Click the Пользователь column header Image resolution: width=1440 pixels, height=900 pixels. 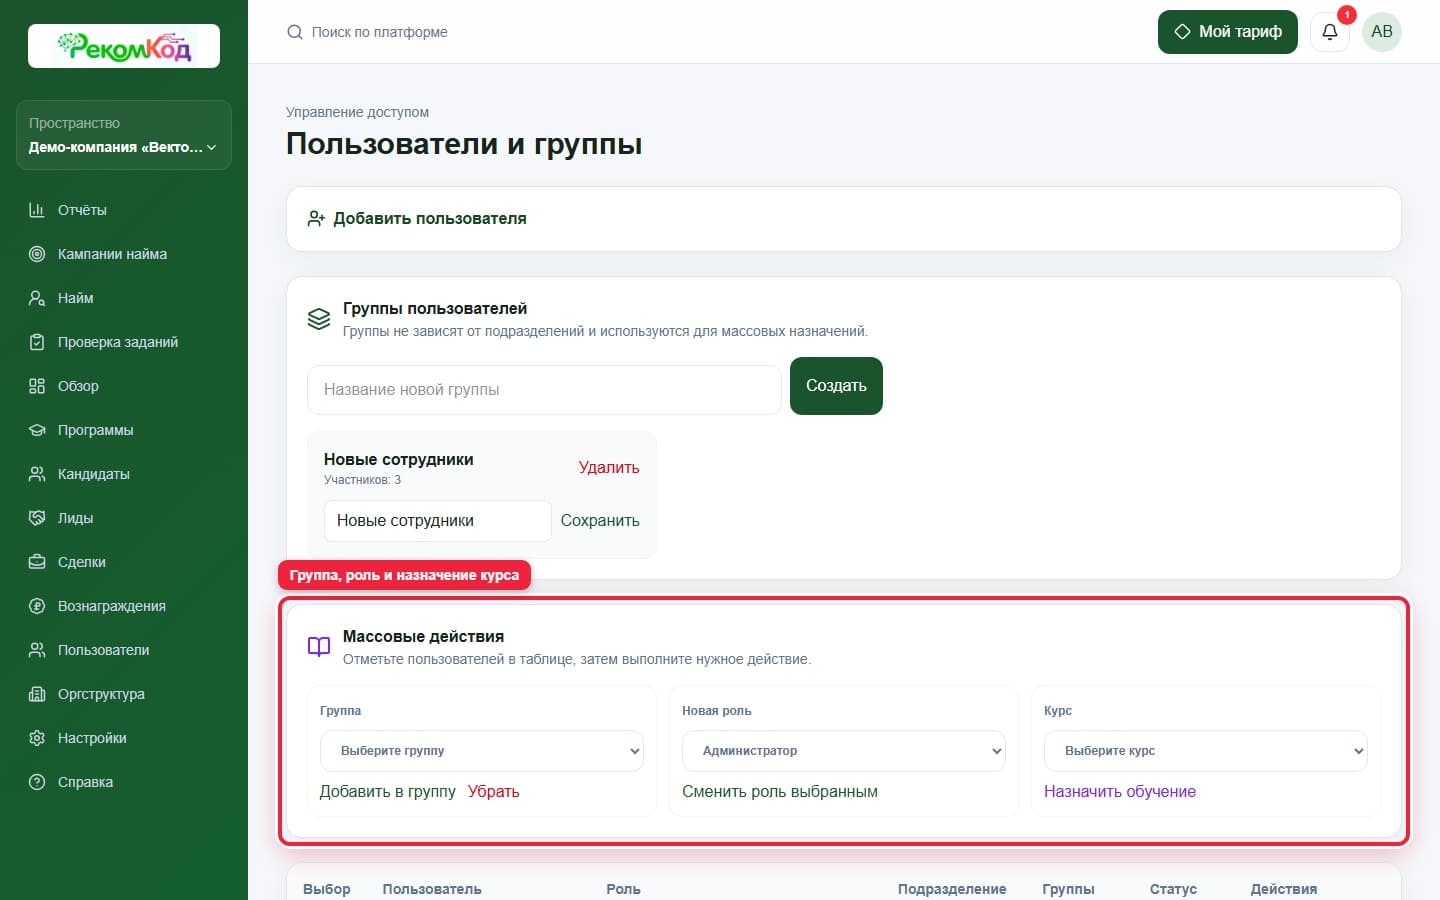432,889
